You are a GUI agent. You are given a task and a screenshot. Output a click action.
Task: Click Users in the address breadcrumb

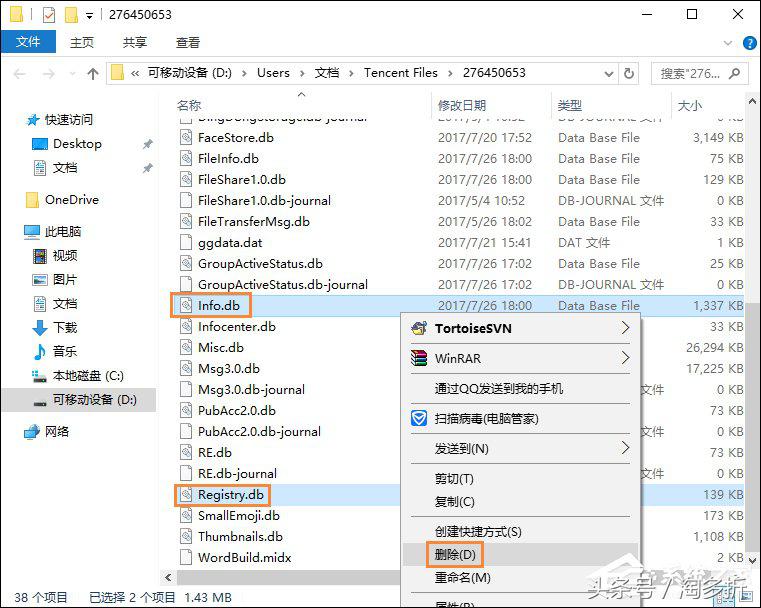[273, 73]
